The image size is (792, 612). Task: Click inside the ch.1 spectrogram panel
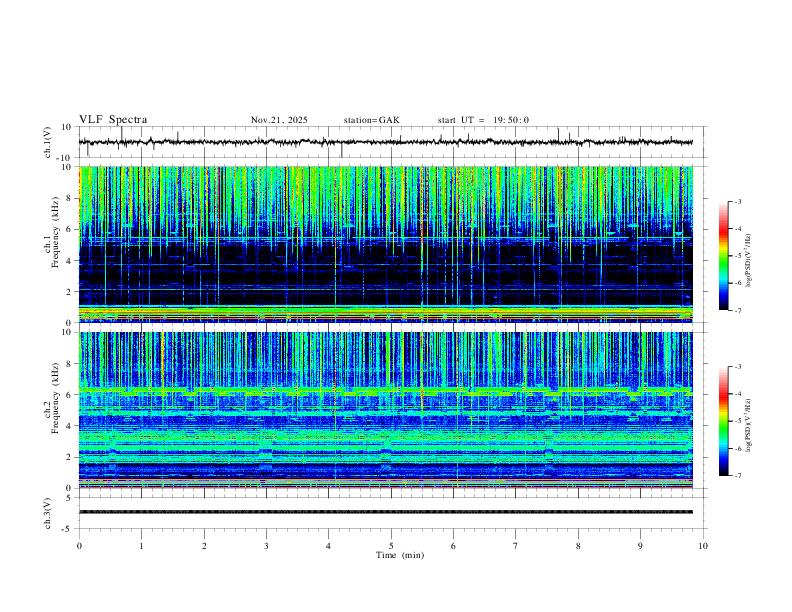(x=385, y=244)
